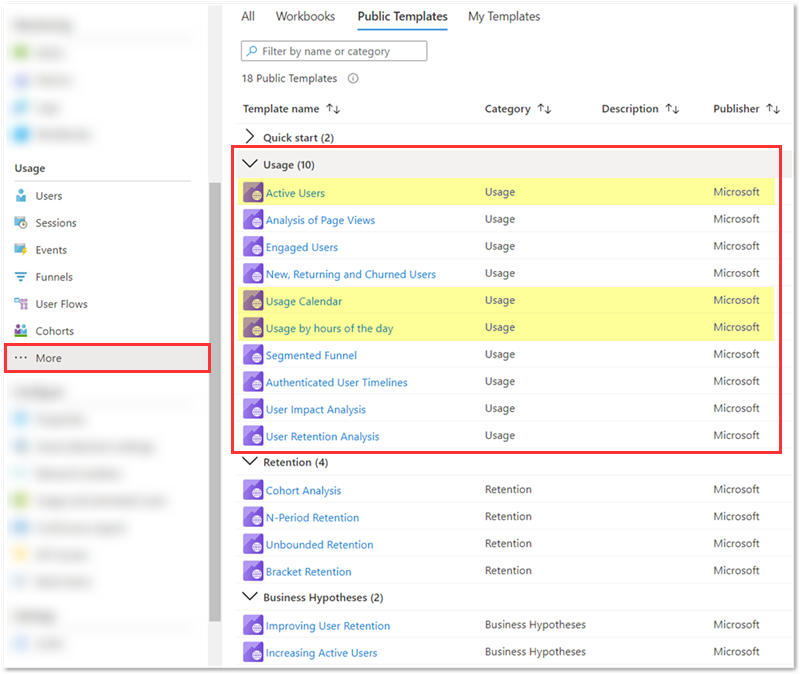Open the Events icon in sidebar

(21, 250)
